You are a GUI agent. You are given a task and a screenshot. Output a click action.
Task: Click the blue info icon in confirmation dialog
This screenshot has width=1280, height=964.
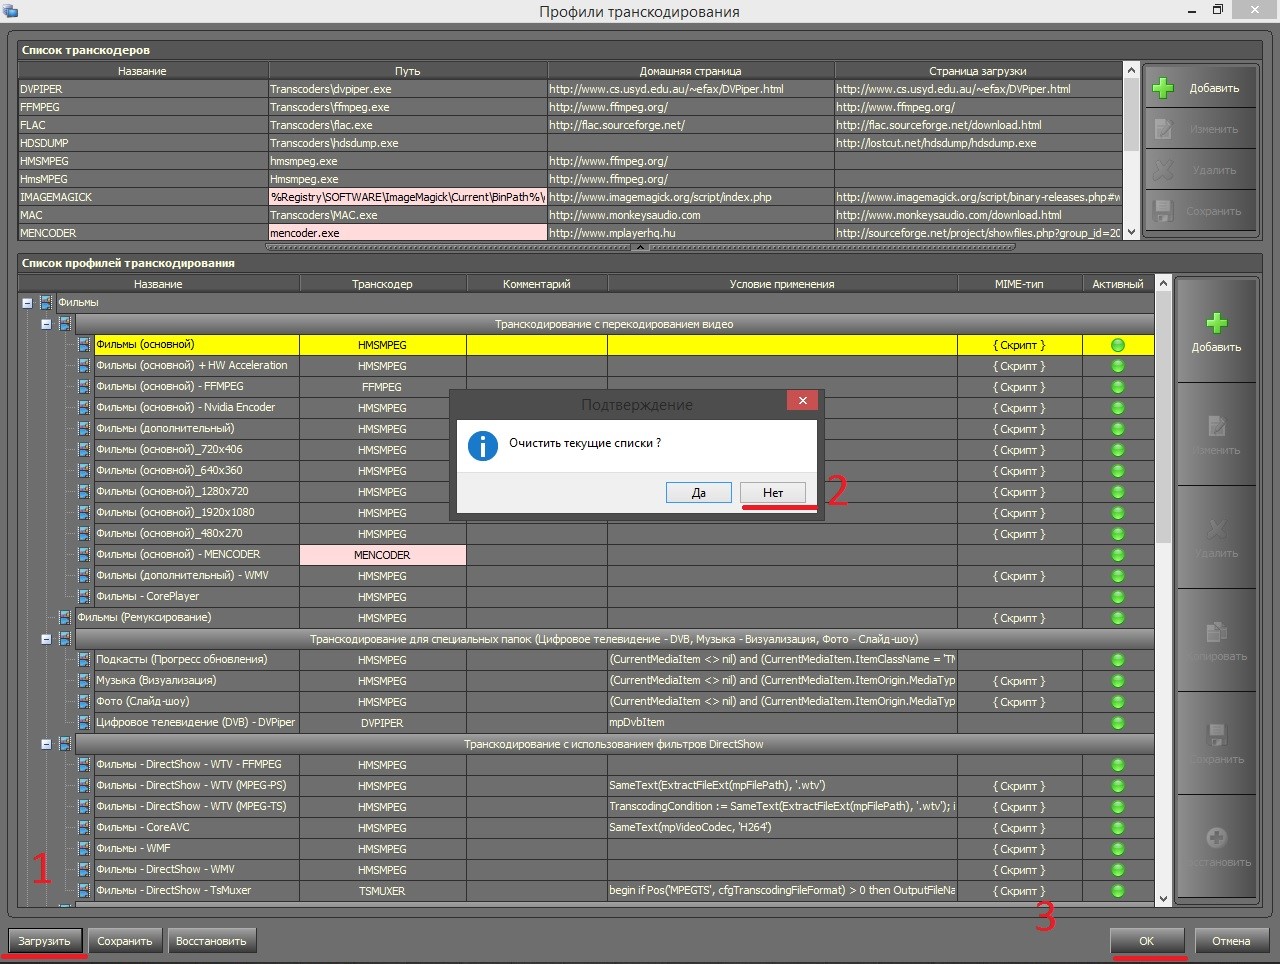tap(483, 446)
